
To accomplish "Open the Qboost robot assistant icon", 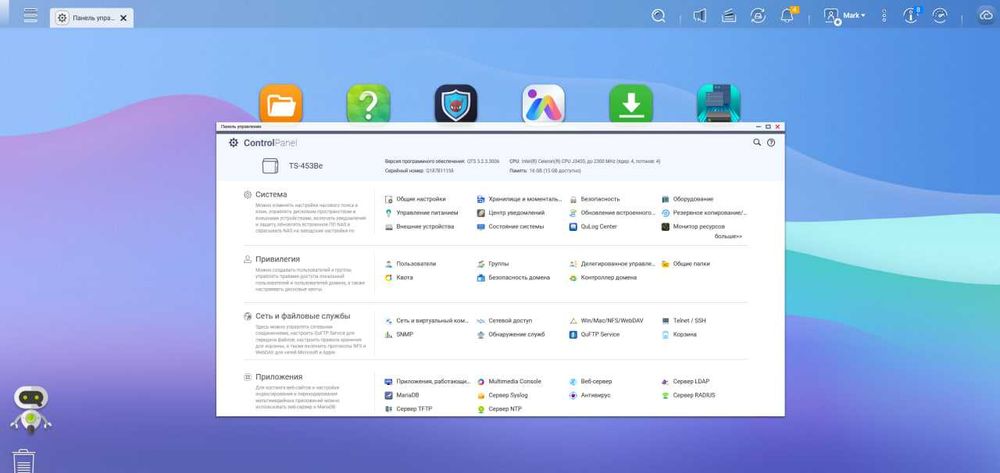I will pos(31,409).
